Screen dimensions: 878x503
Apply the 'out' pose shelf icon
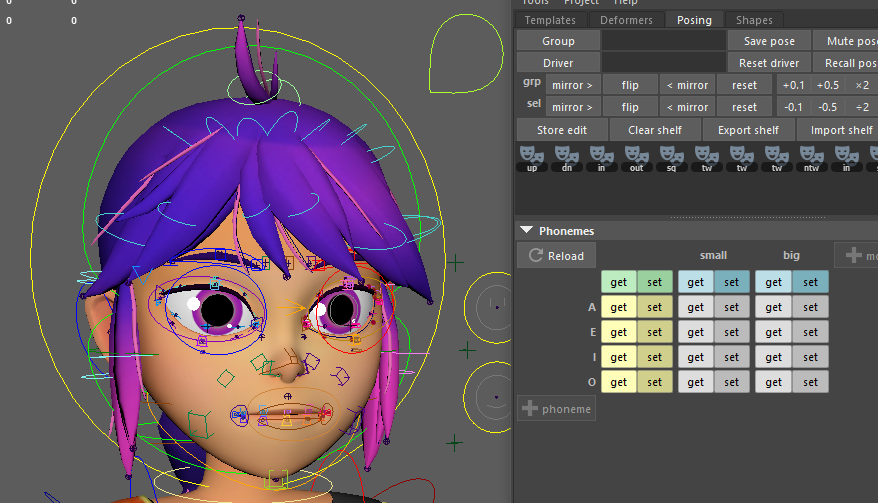[x=636, y=159]
